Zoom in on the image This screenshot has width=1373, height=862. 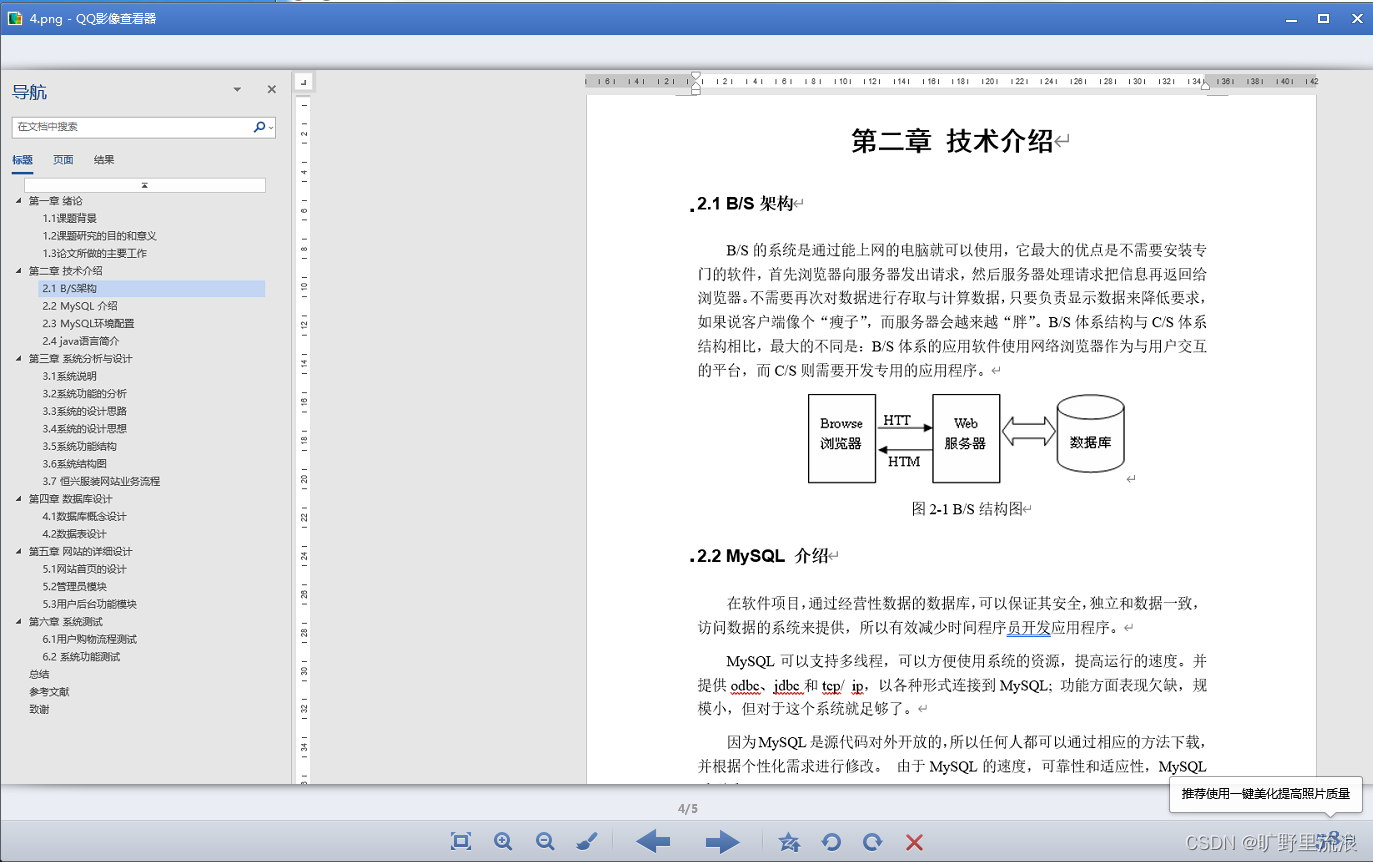coord(503,841)
